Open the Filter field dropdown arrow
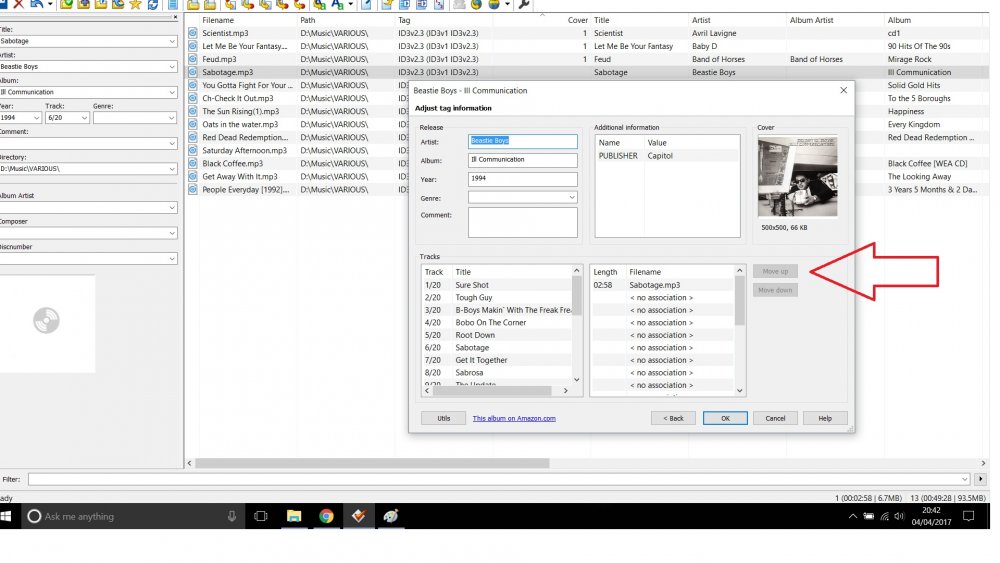The width and height of the screenshot is (1000, 563). coord(964,479)
